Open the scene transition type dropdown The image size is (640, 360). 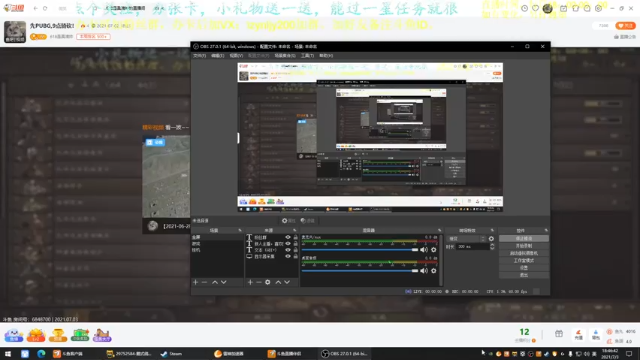466,238
